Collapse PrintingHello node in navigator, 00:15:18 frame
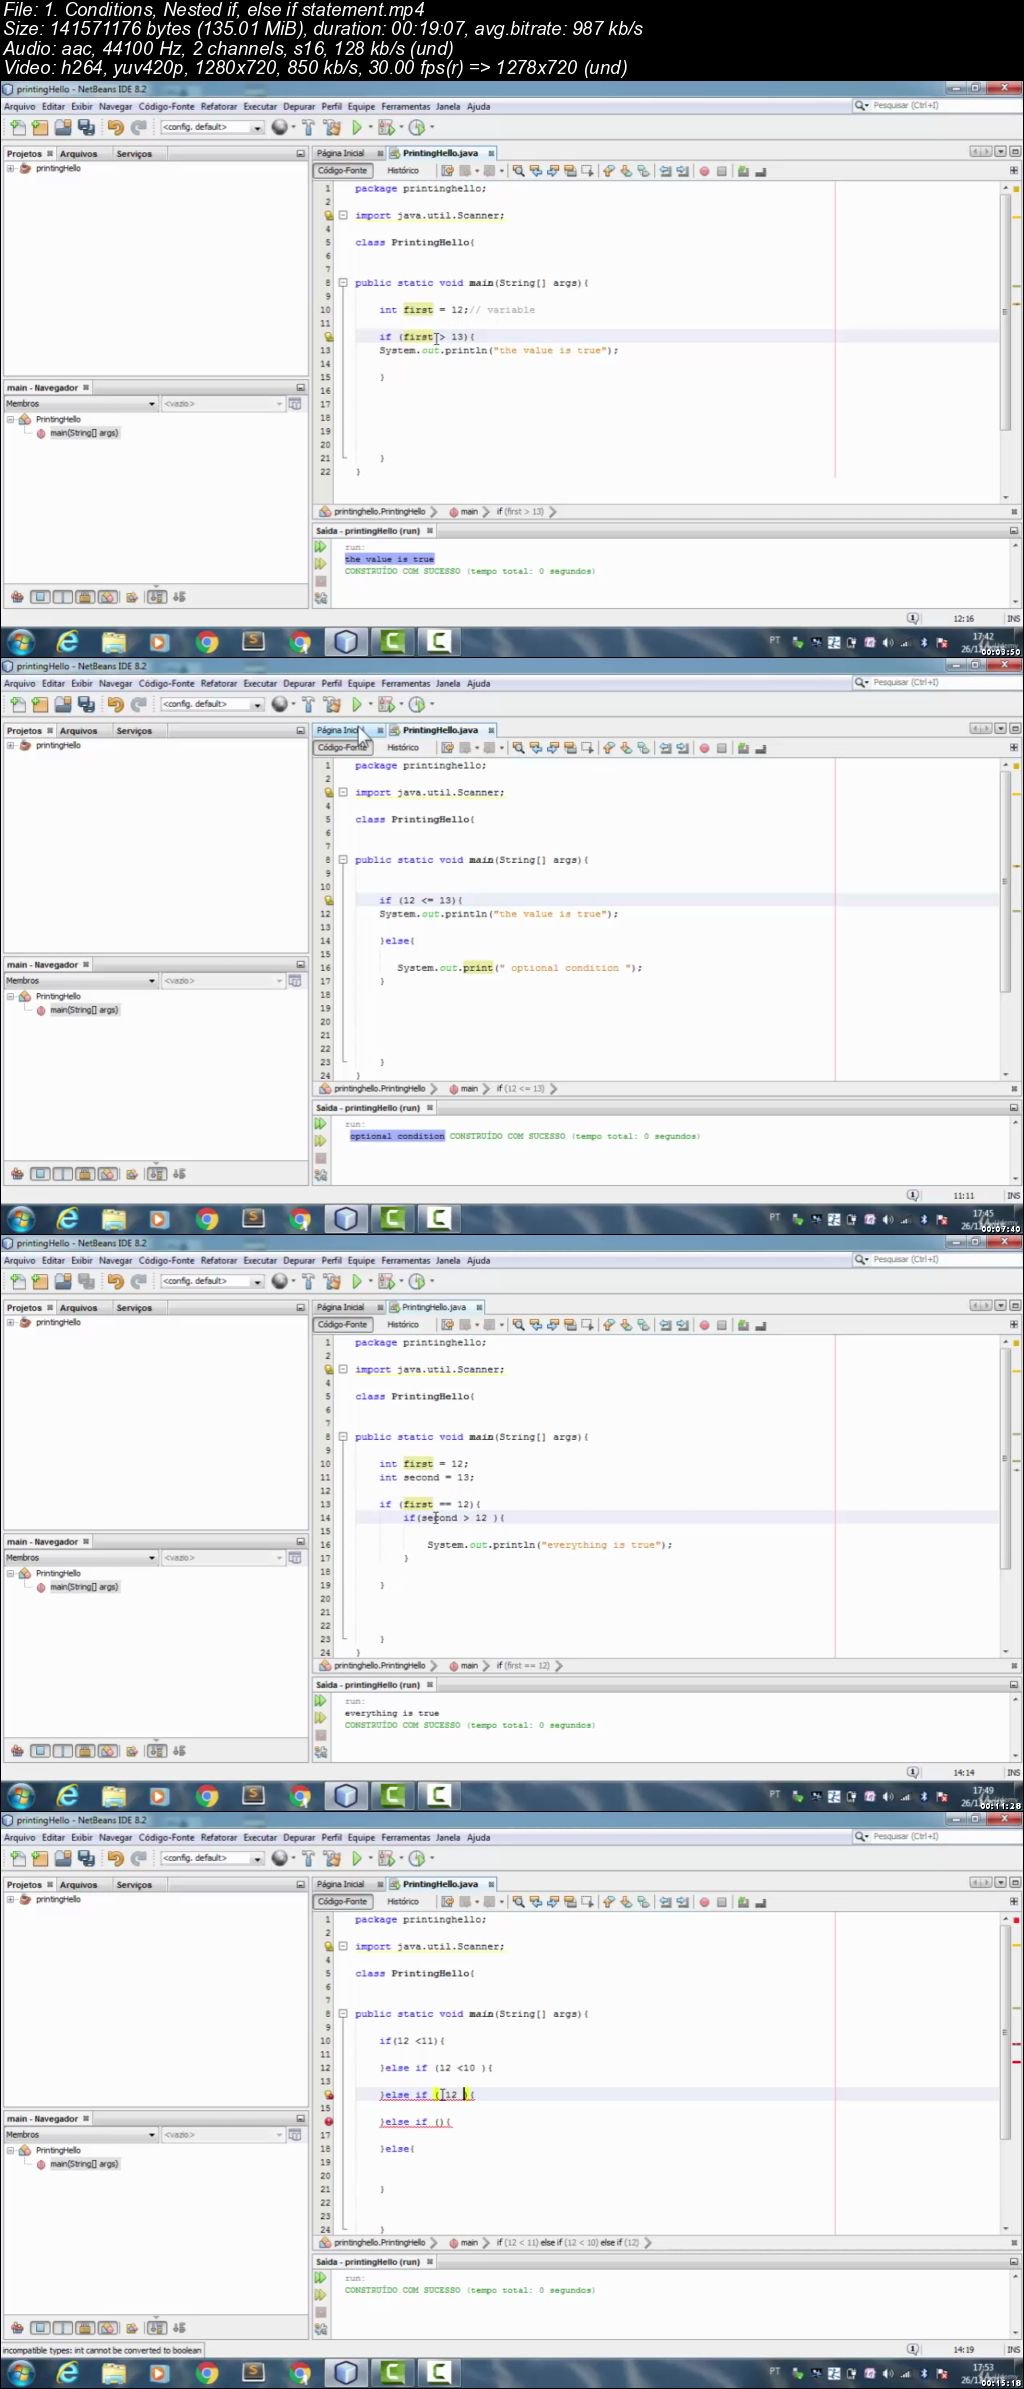This screenshot has height=2389, width=1024. tap(10, 2150)
